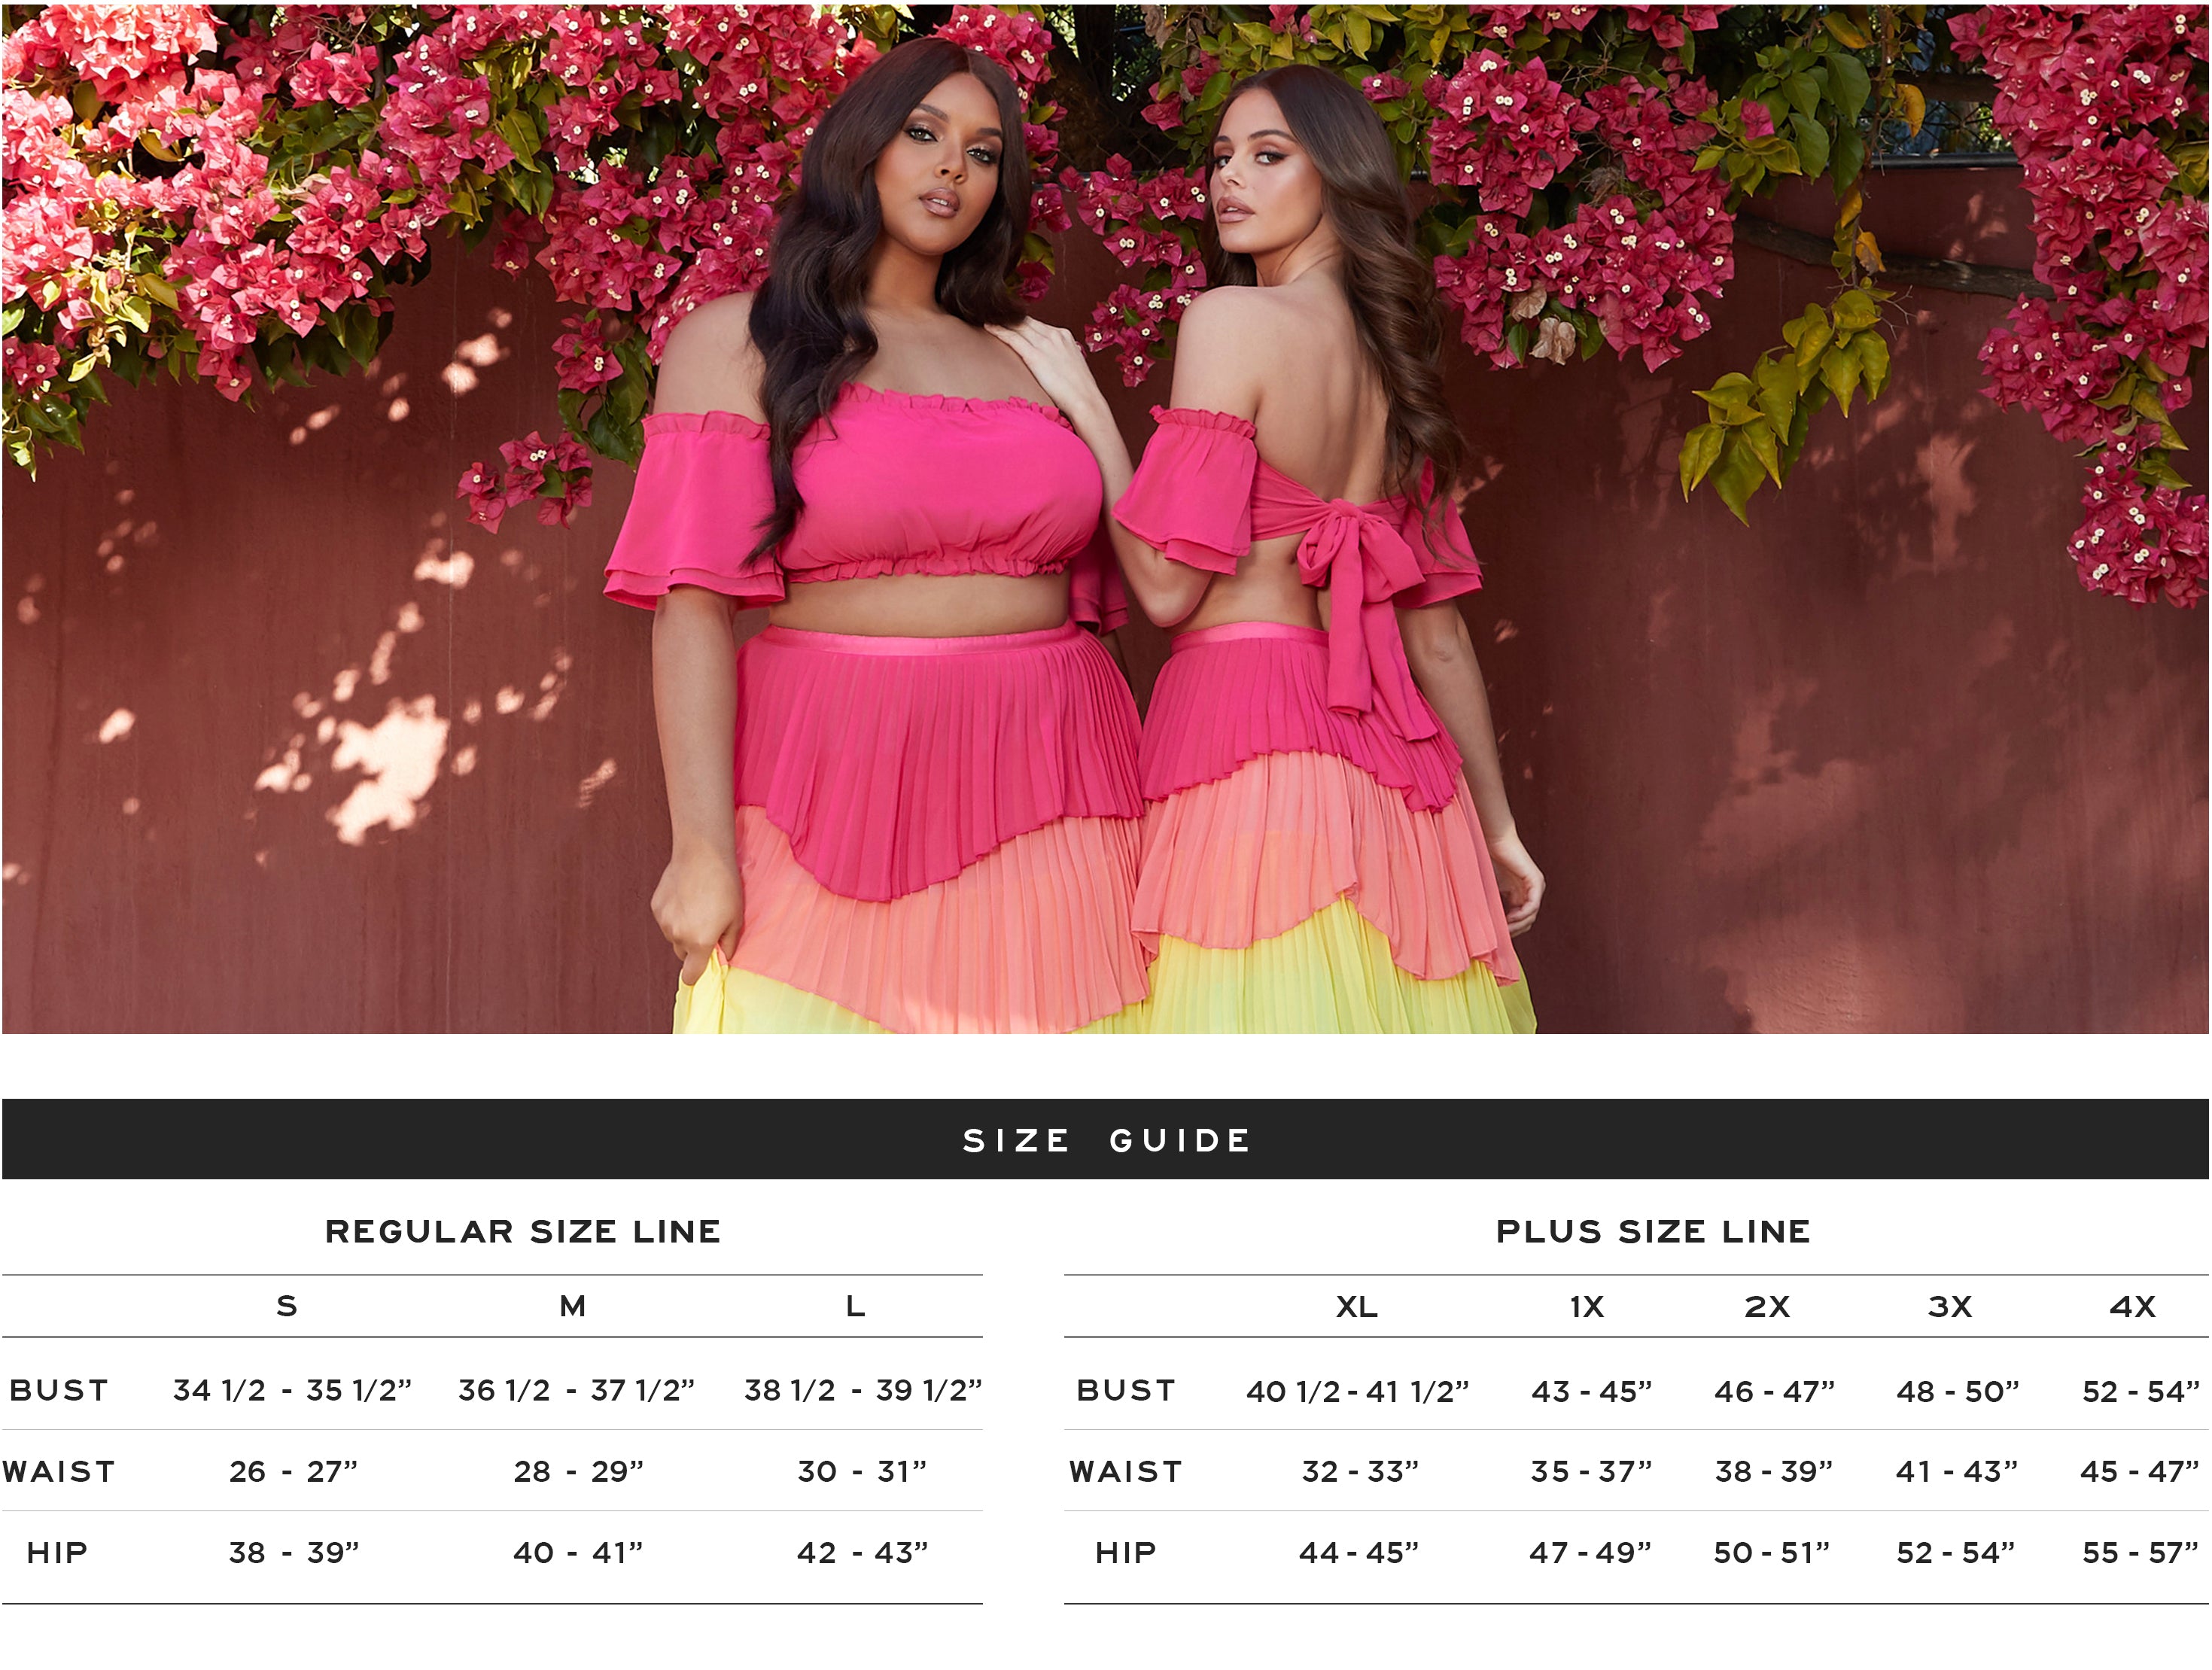Click the 3X size column header
Viewport: 2212px width, 1670px height.
(x=1950, y=1306)
